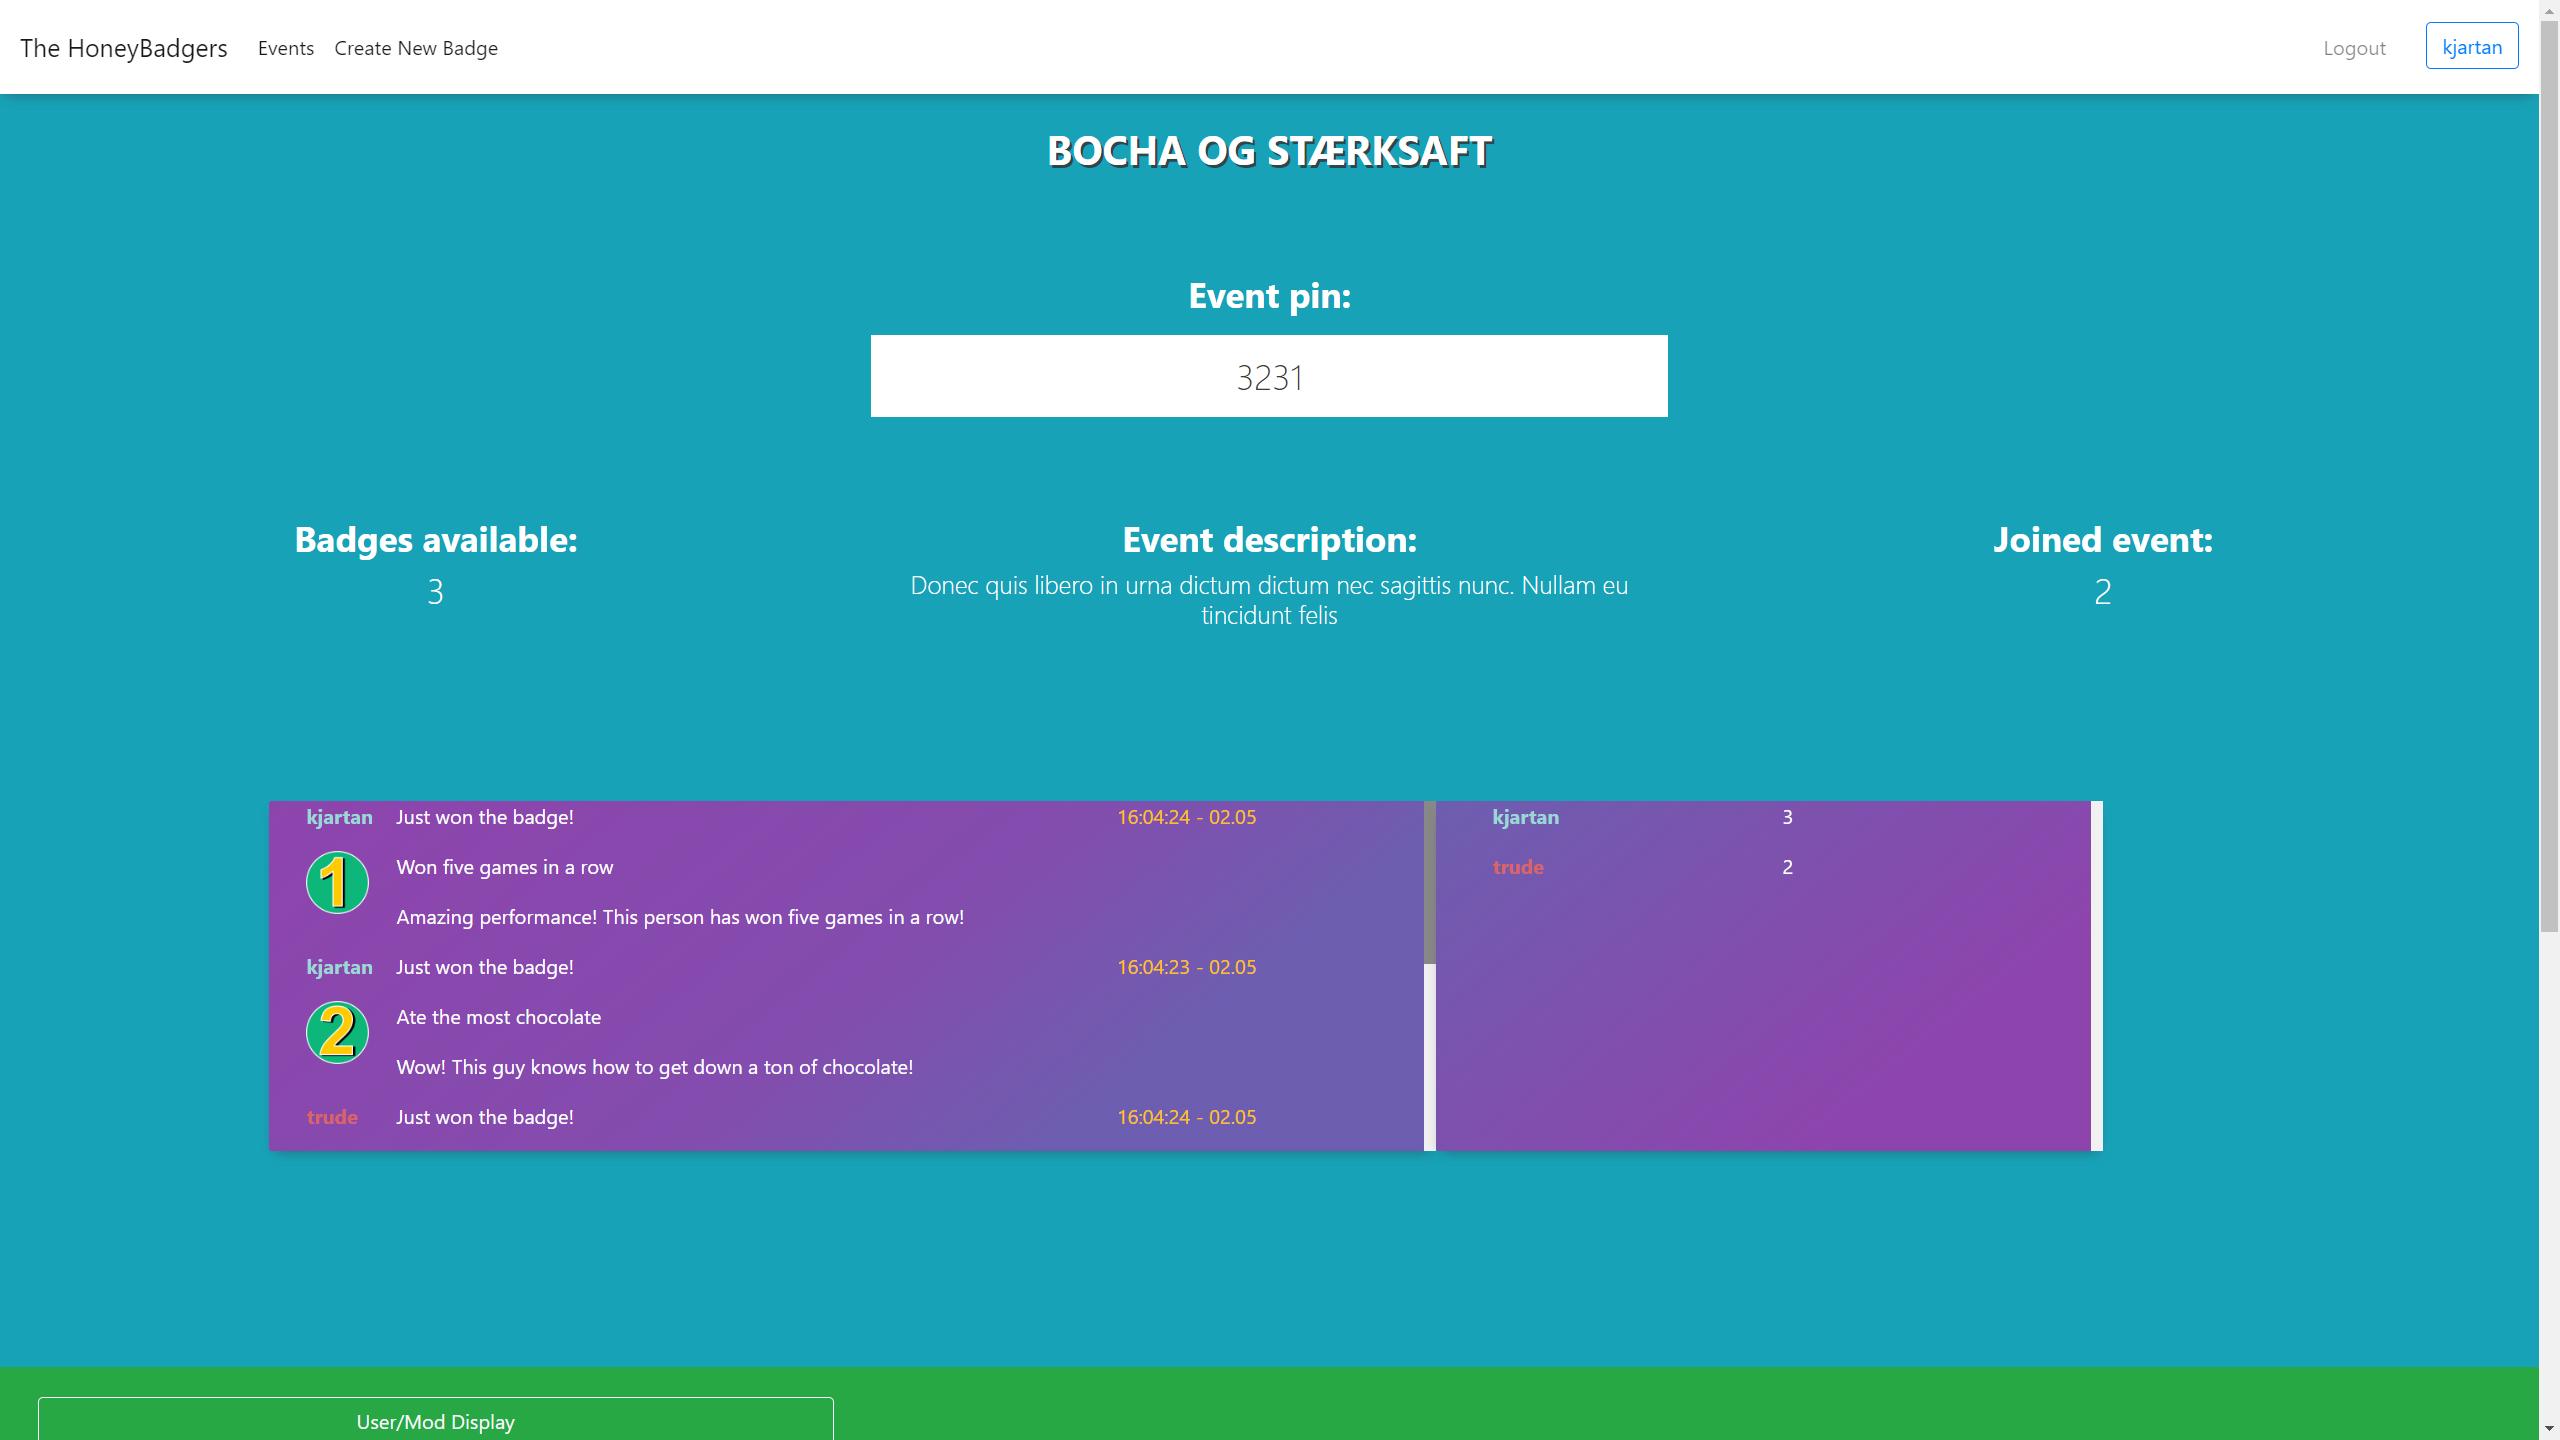Click the Logout link

pyautogui.click(x=2354, y=48)
